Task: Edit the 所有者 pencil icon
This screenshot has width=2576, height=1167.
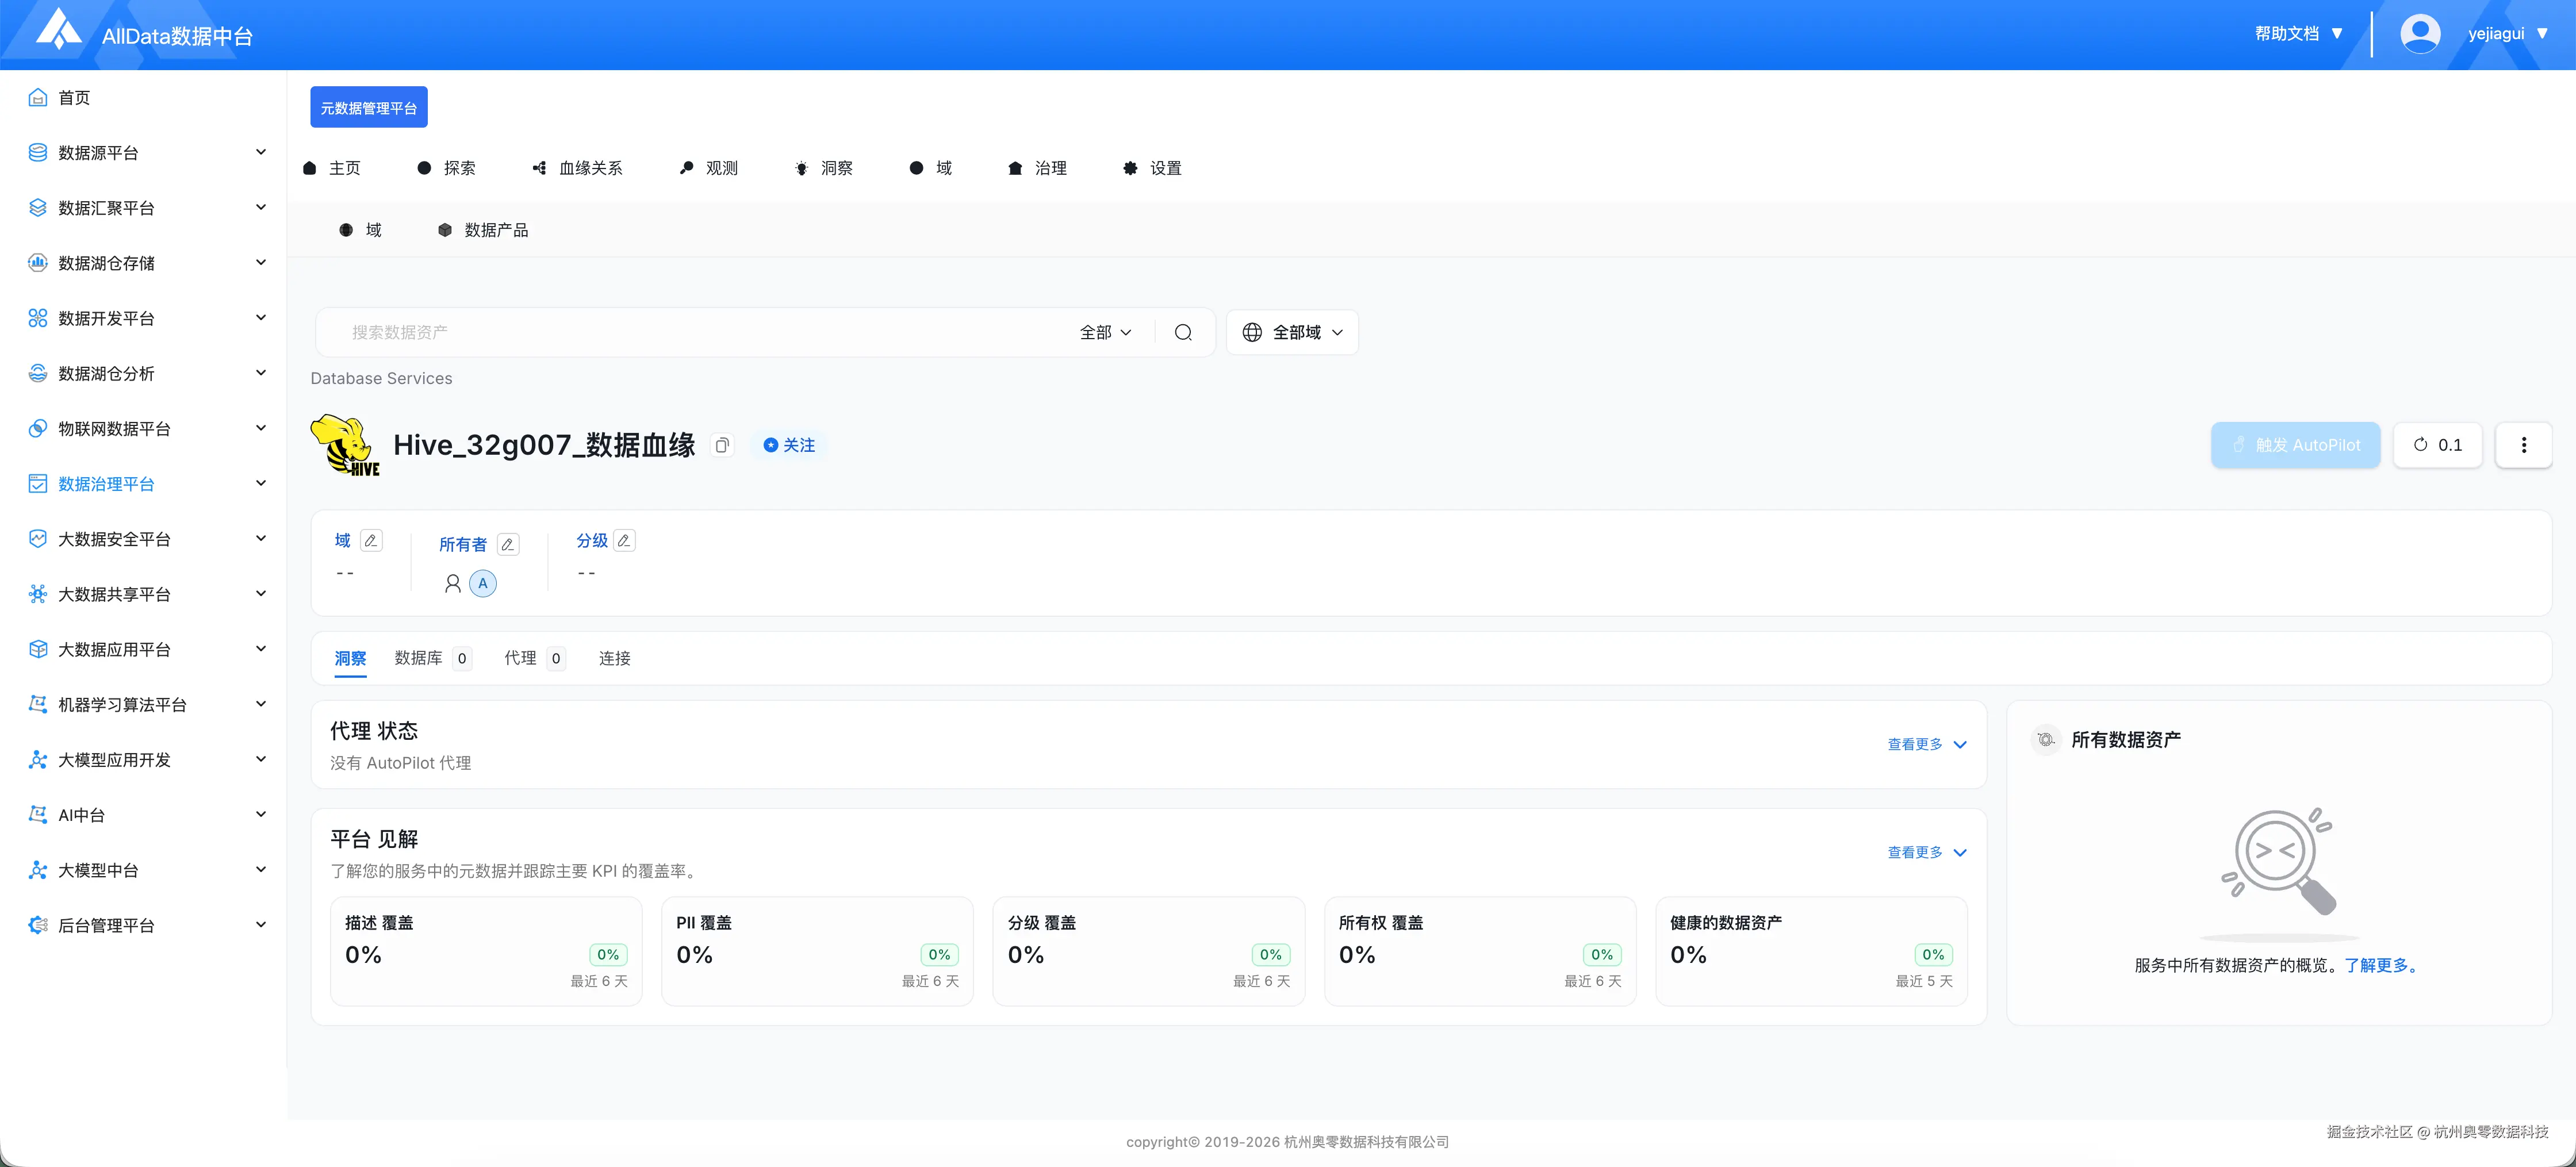Action: 508,545
